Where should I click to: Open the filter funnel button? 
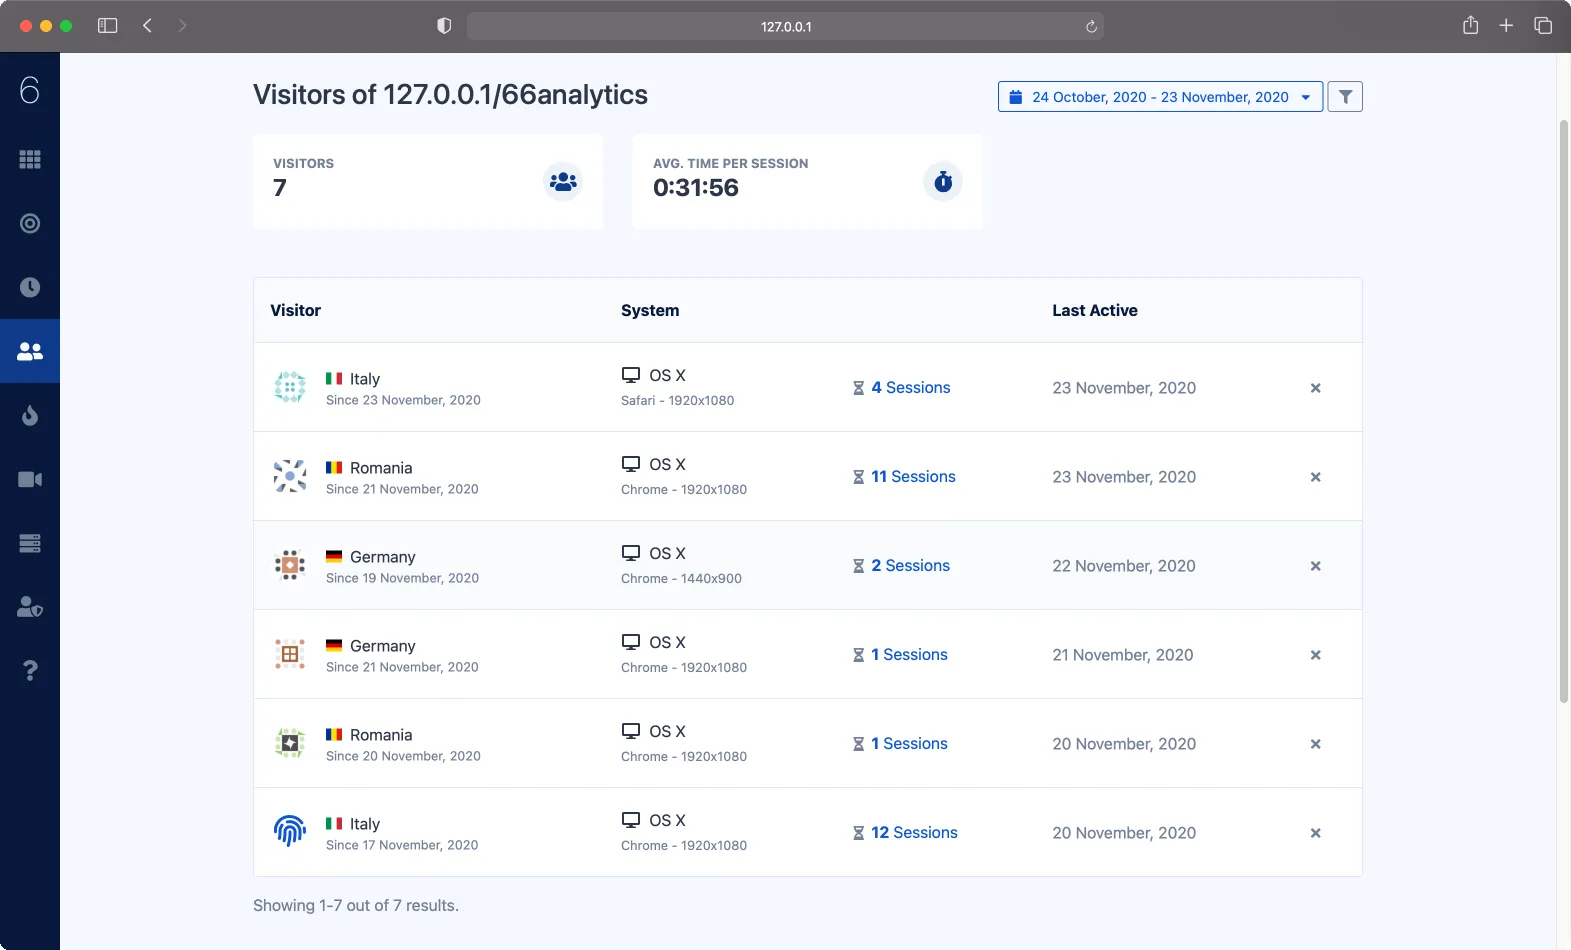click(x=1345, y=97)
